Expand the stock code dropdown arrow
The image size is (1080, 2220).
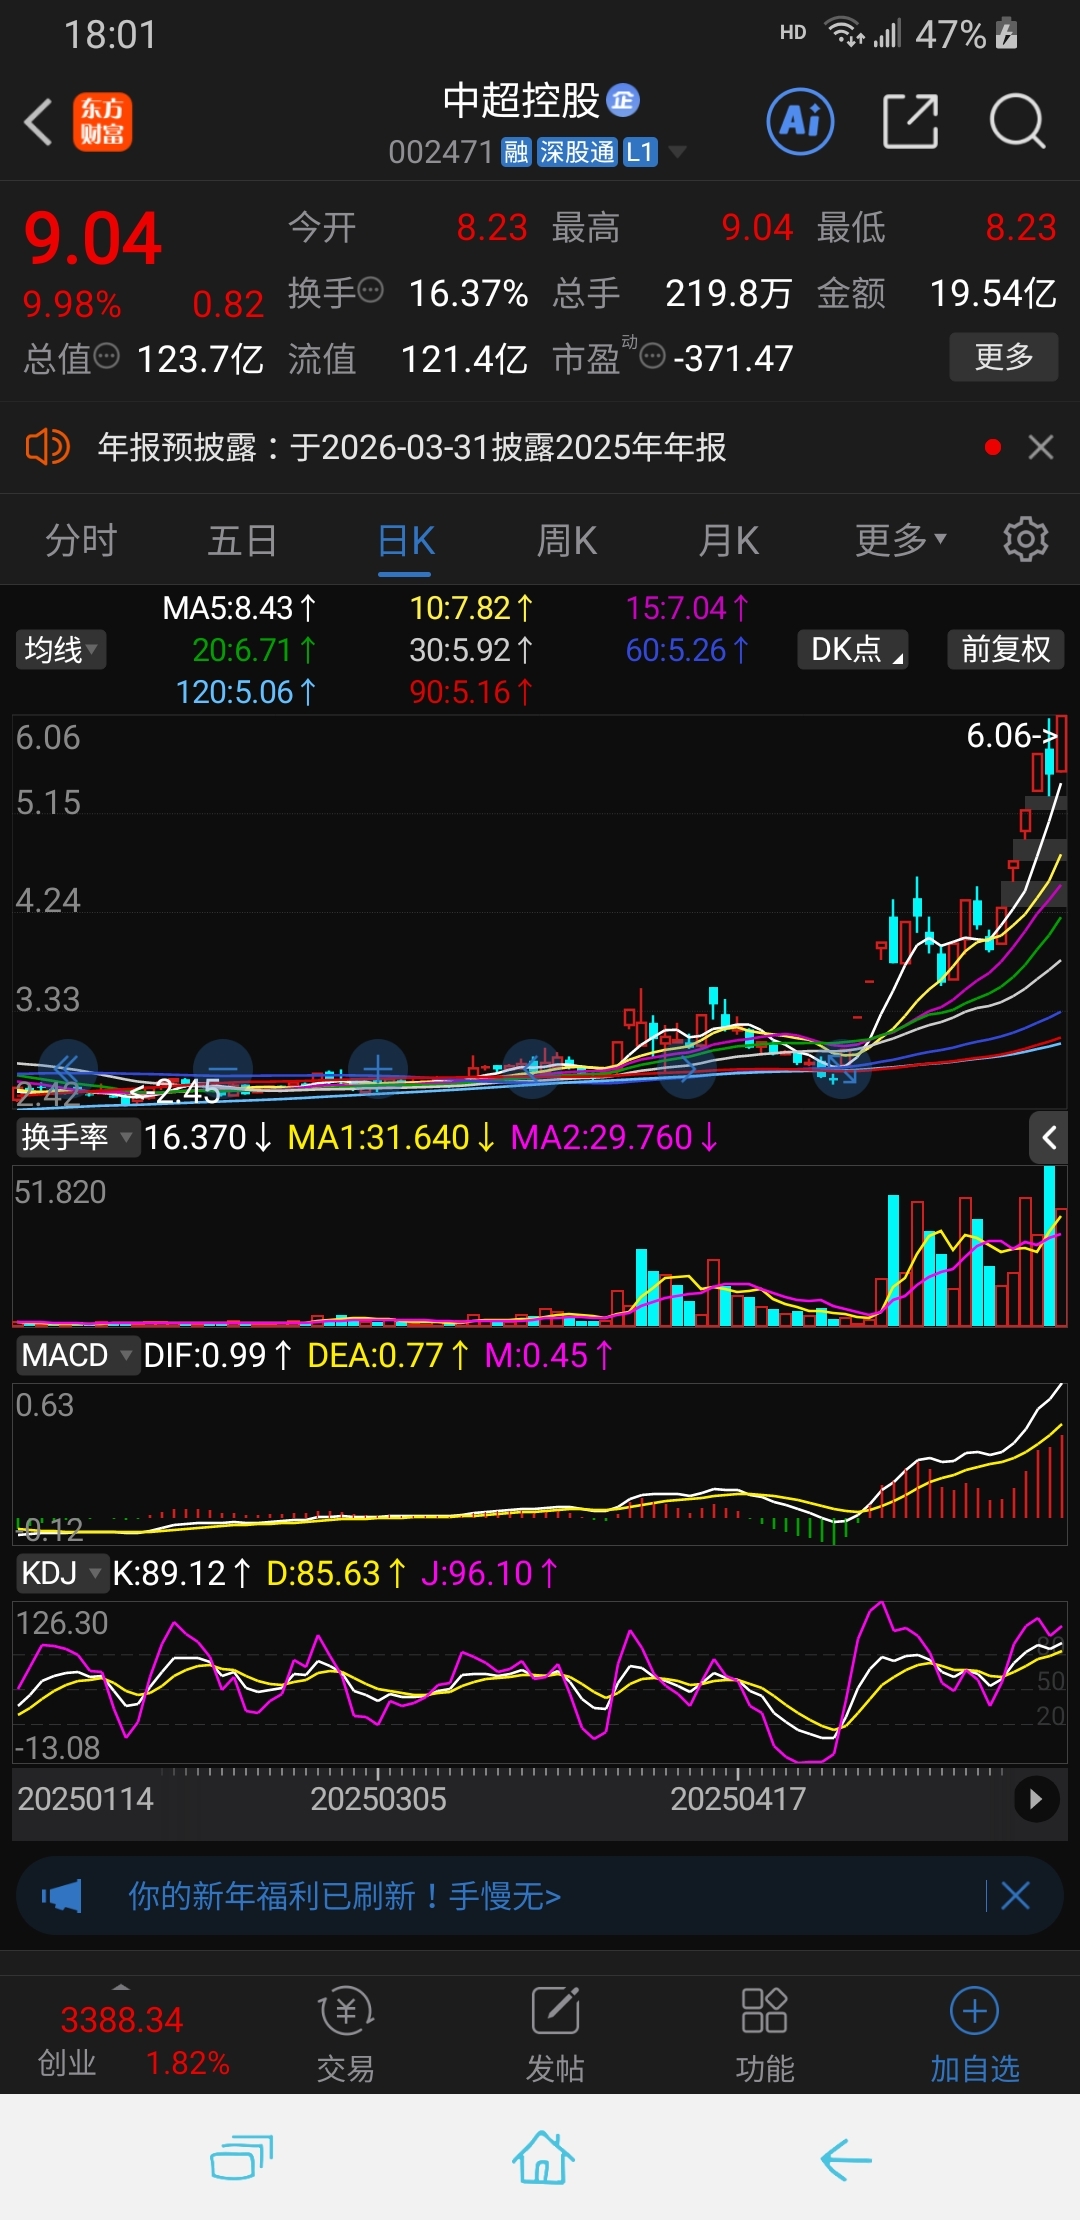[677, 152]
